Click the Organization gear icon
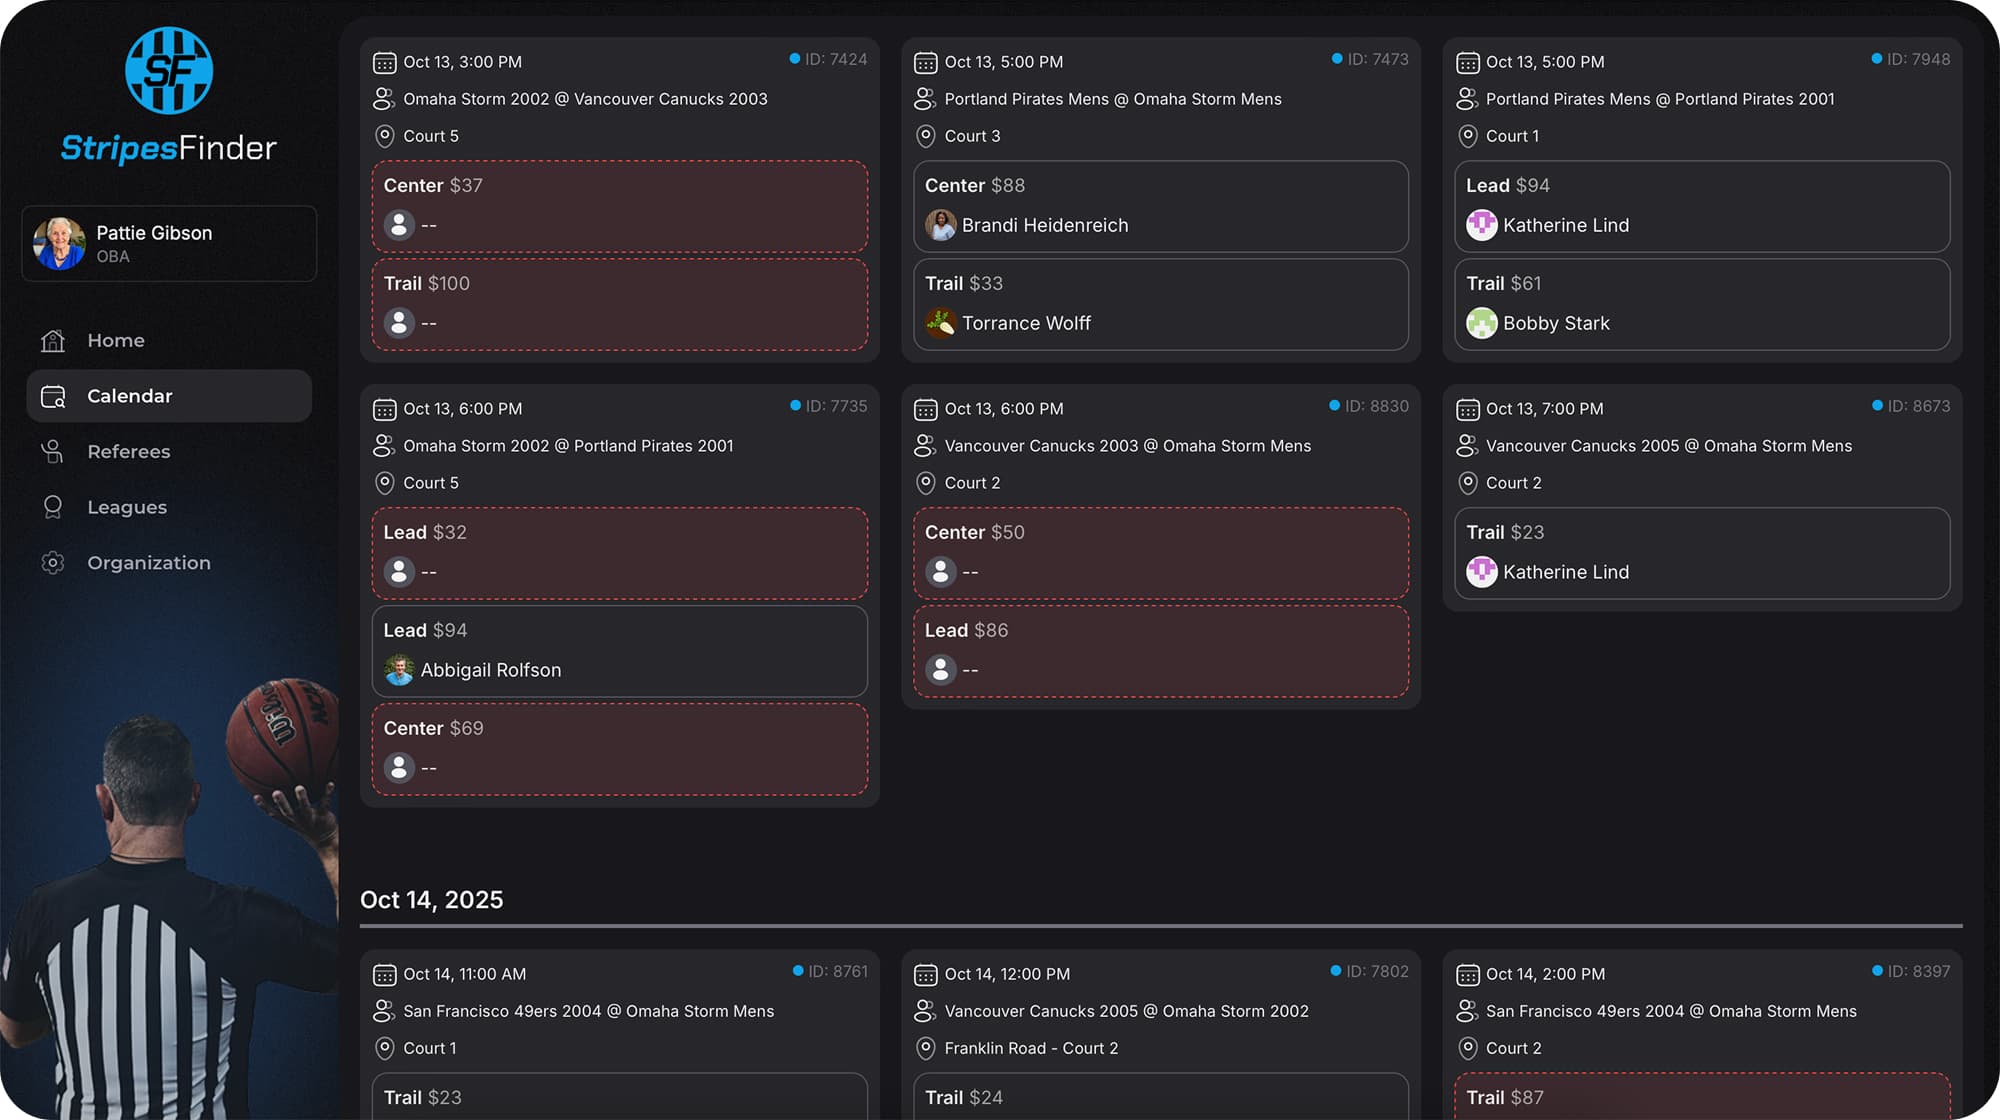 point(52,563)
